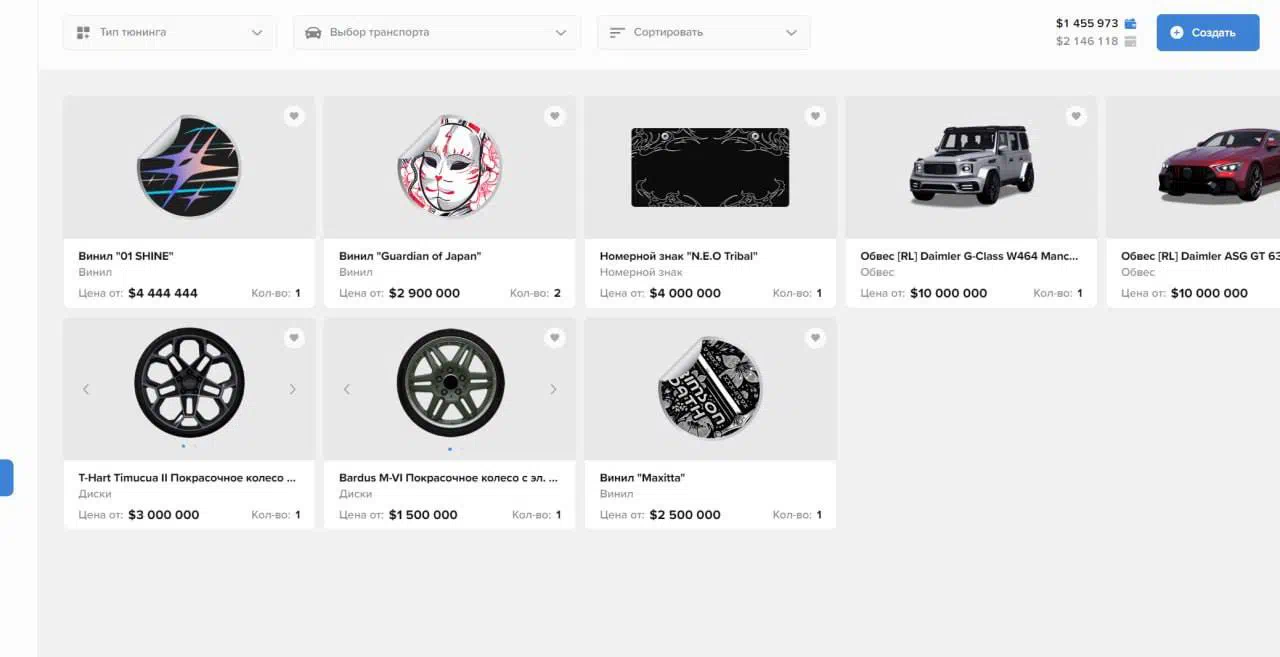Open the "N.E.O Tribal" plate image
The image size is (1280, 657).
pyautogui.click(x=710, y=167)
